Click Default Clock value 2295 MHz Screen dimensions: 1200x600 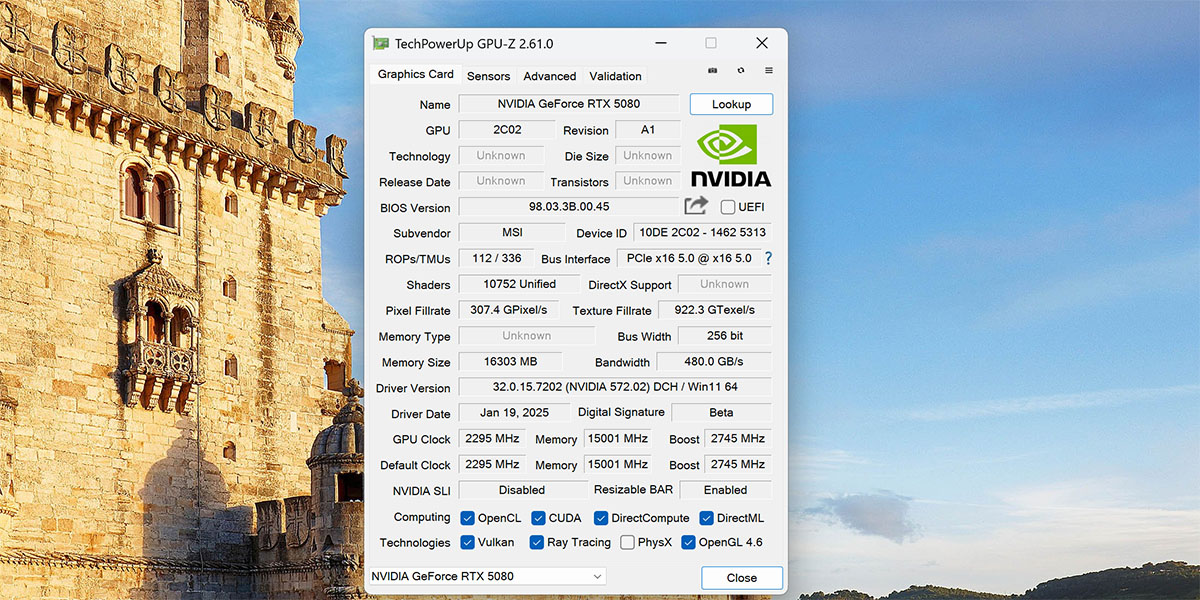492,465
